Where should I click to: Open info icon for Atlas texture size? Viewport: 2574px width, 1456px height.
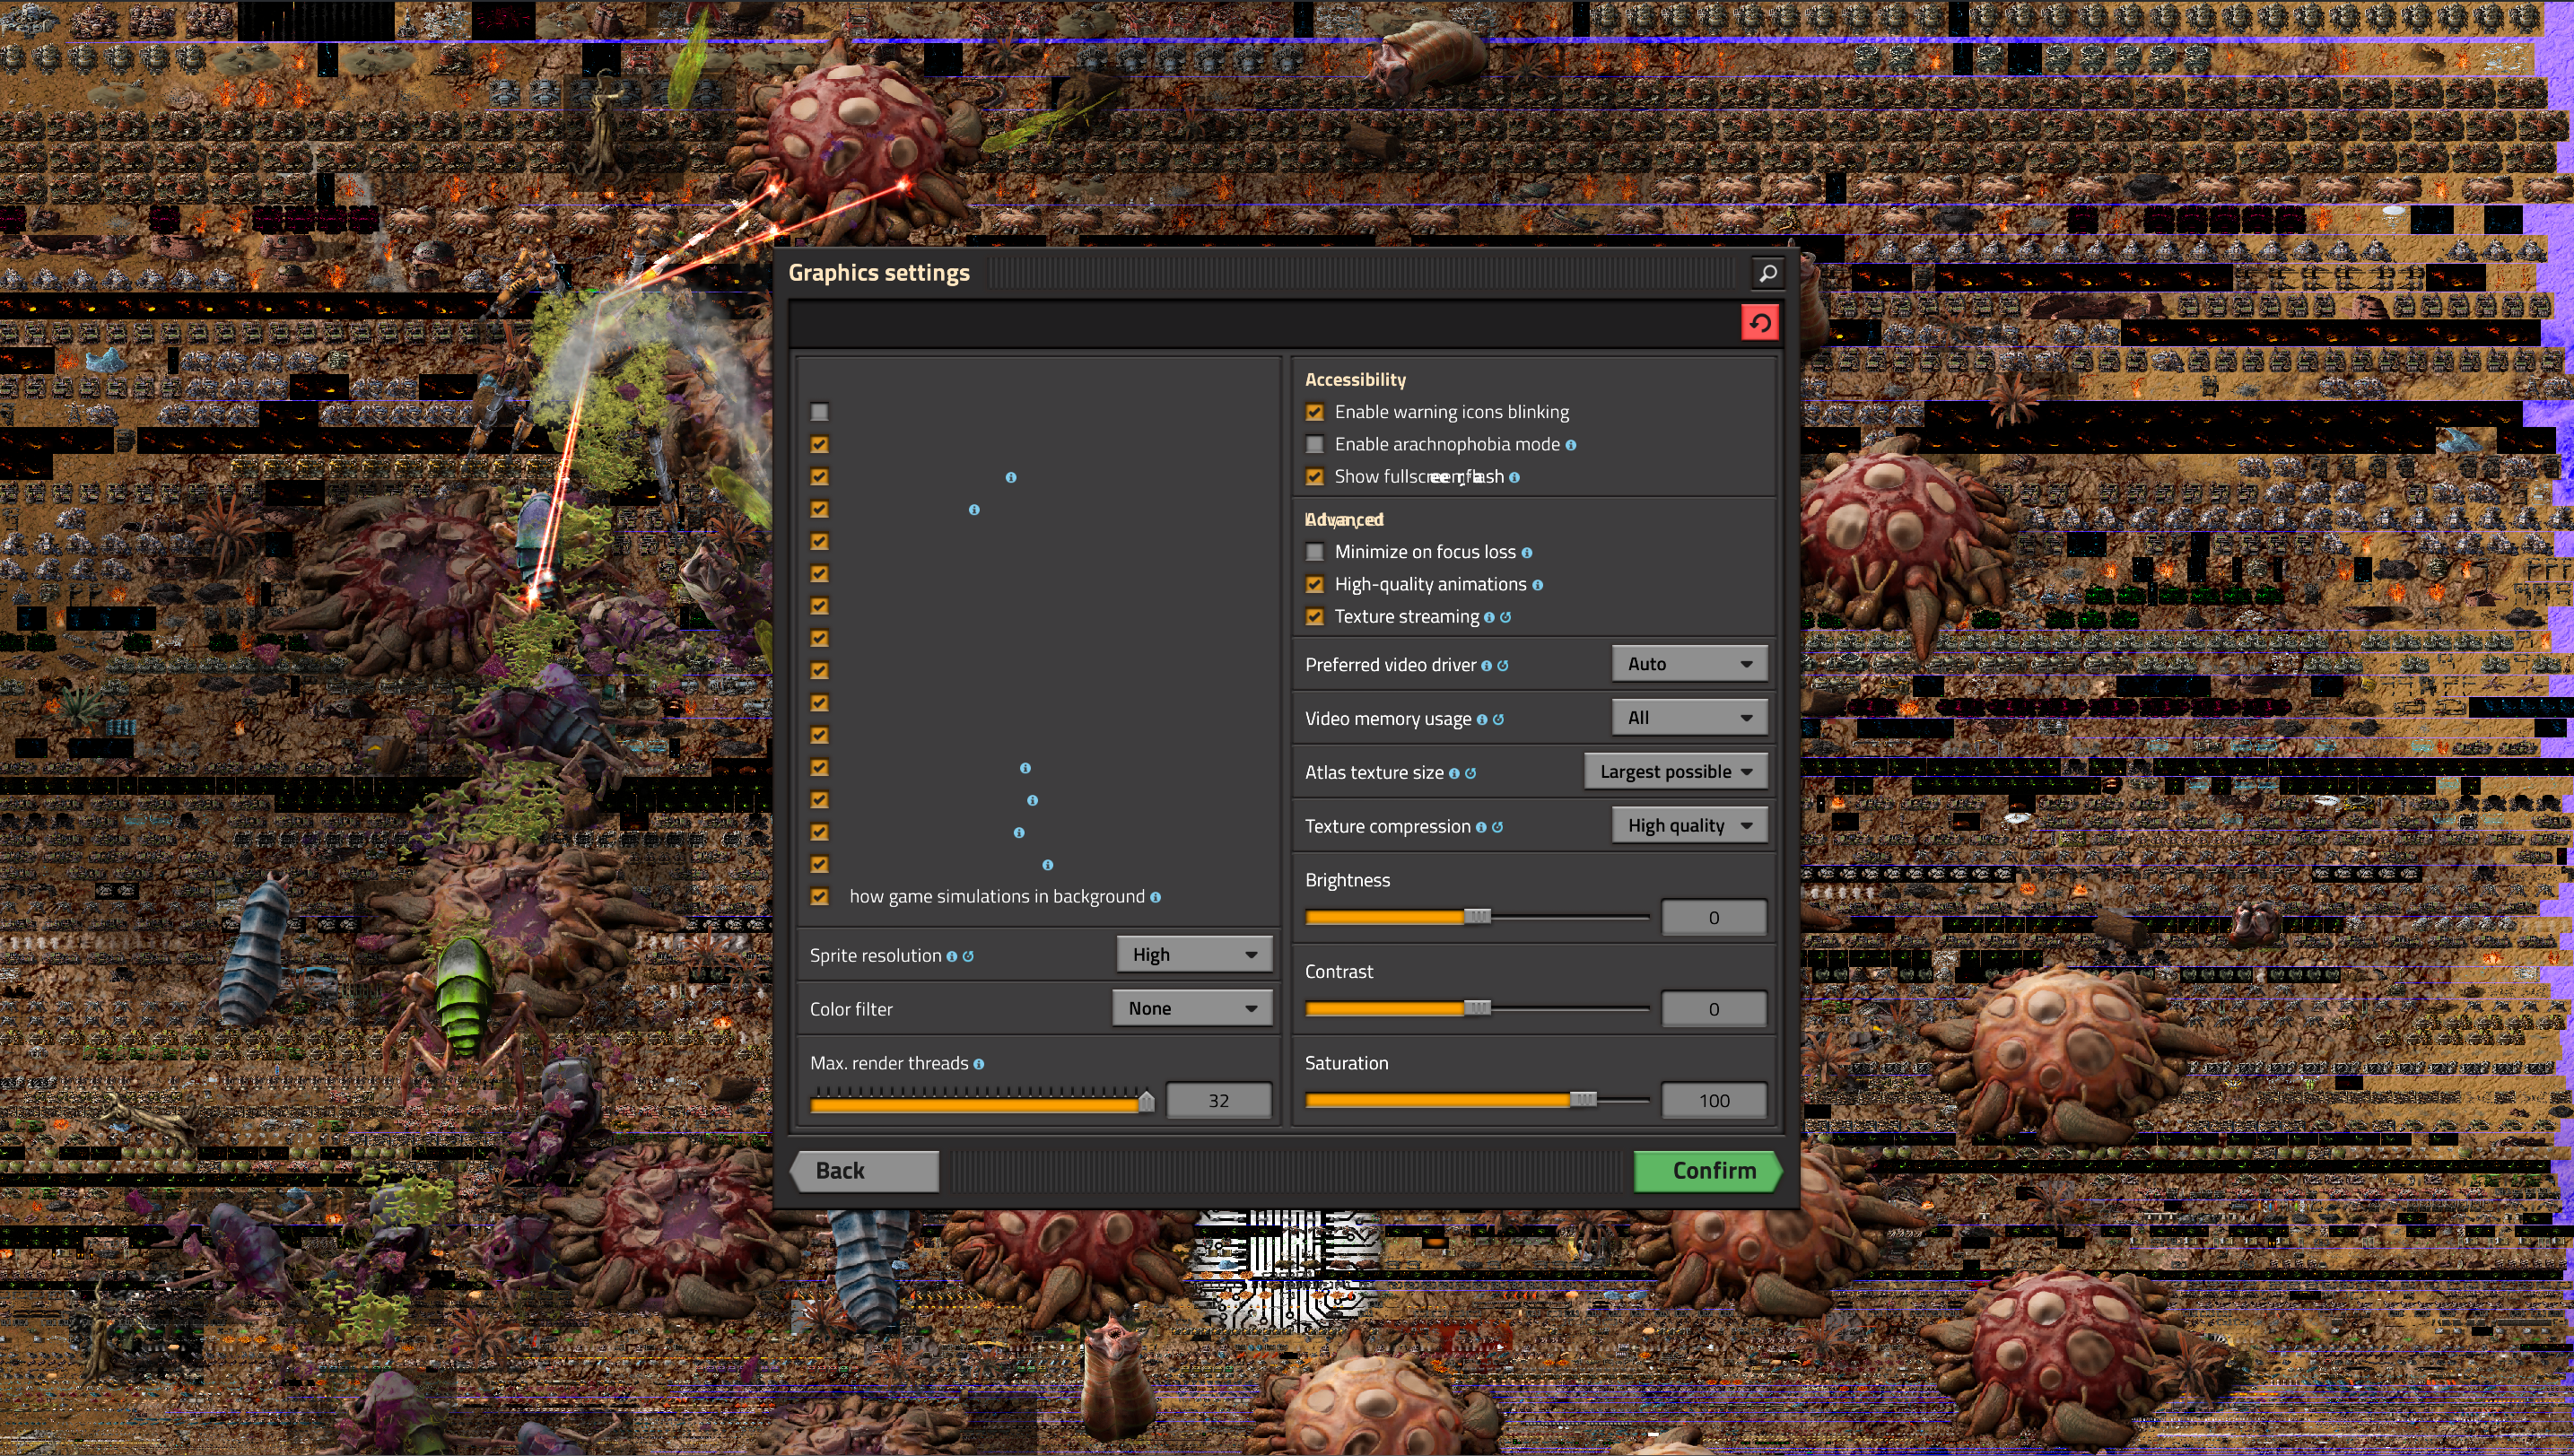[x=1454, y=774]
